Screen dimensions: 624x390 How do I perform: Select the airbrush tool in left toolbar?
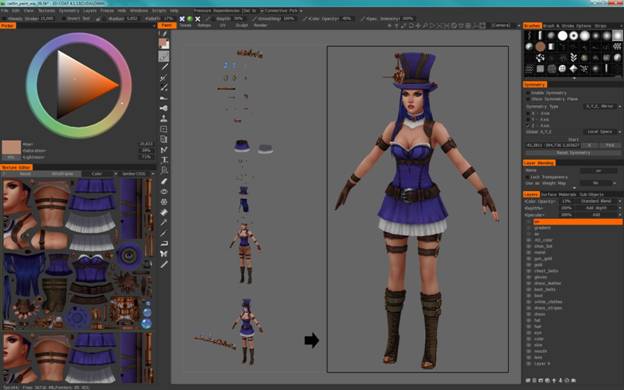click(x=164, y=108)
